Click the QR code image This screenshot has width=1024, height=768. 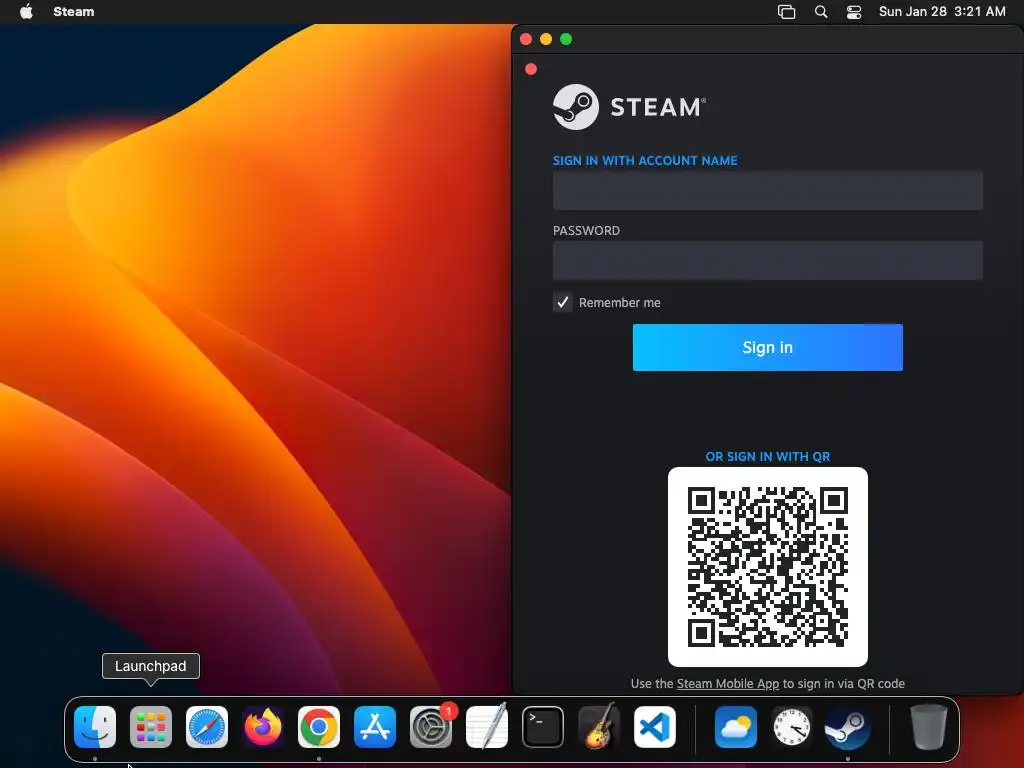(x=767, y=567)
